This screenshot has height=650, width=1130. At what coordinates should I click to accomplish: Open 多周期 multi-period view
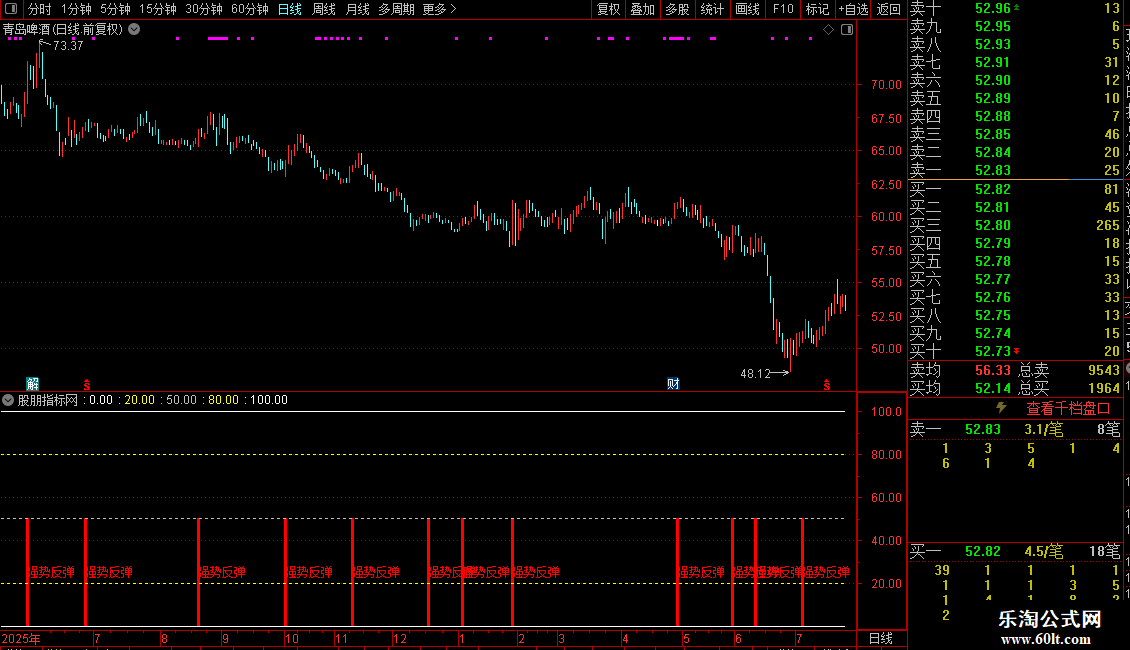coord(396,9)
